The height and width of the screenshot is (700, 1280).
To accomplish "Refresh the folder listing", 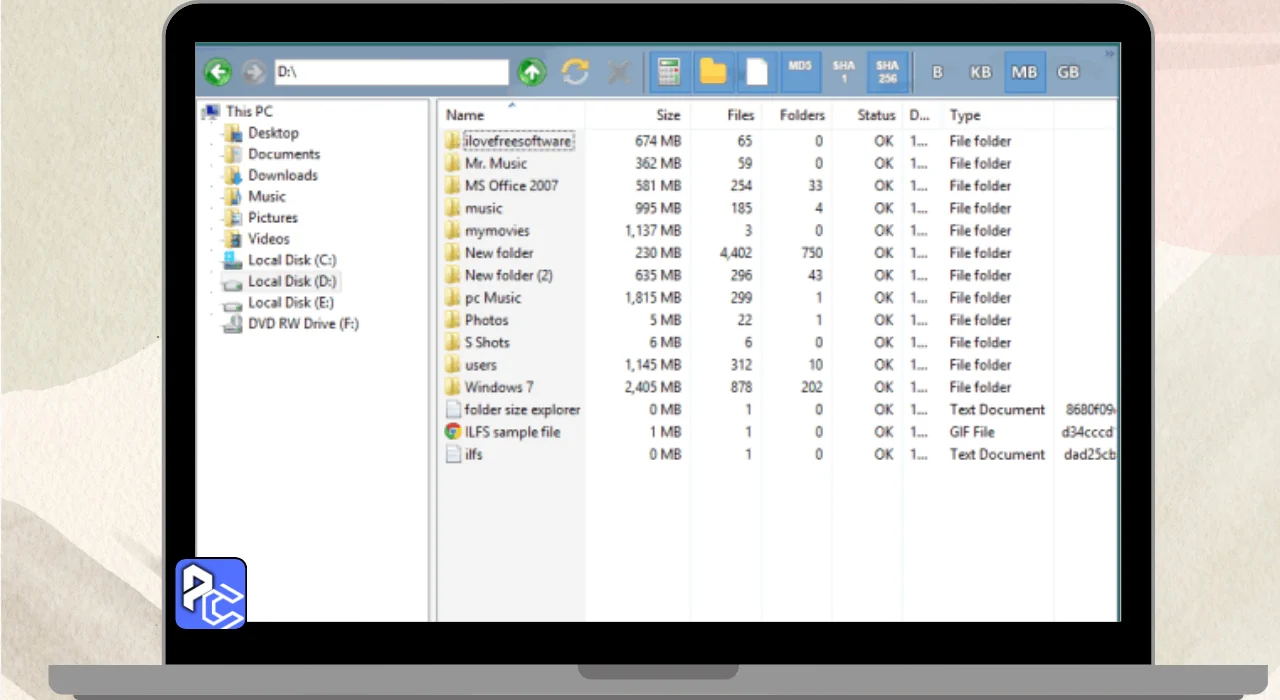I will pyautogui.click(x=575, y=72).
